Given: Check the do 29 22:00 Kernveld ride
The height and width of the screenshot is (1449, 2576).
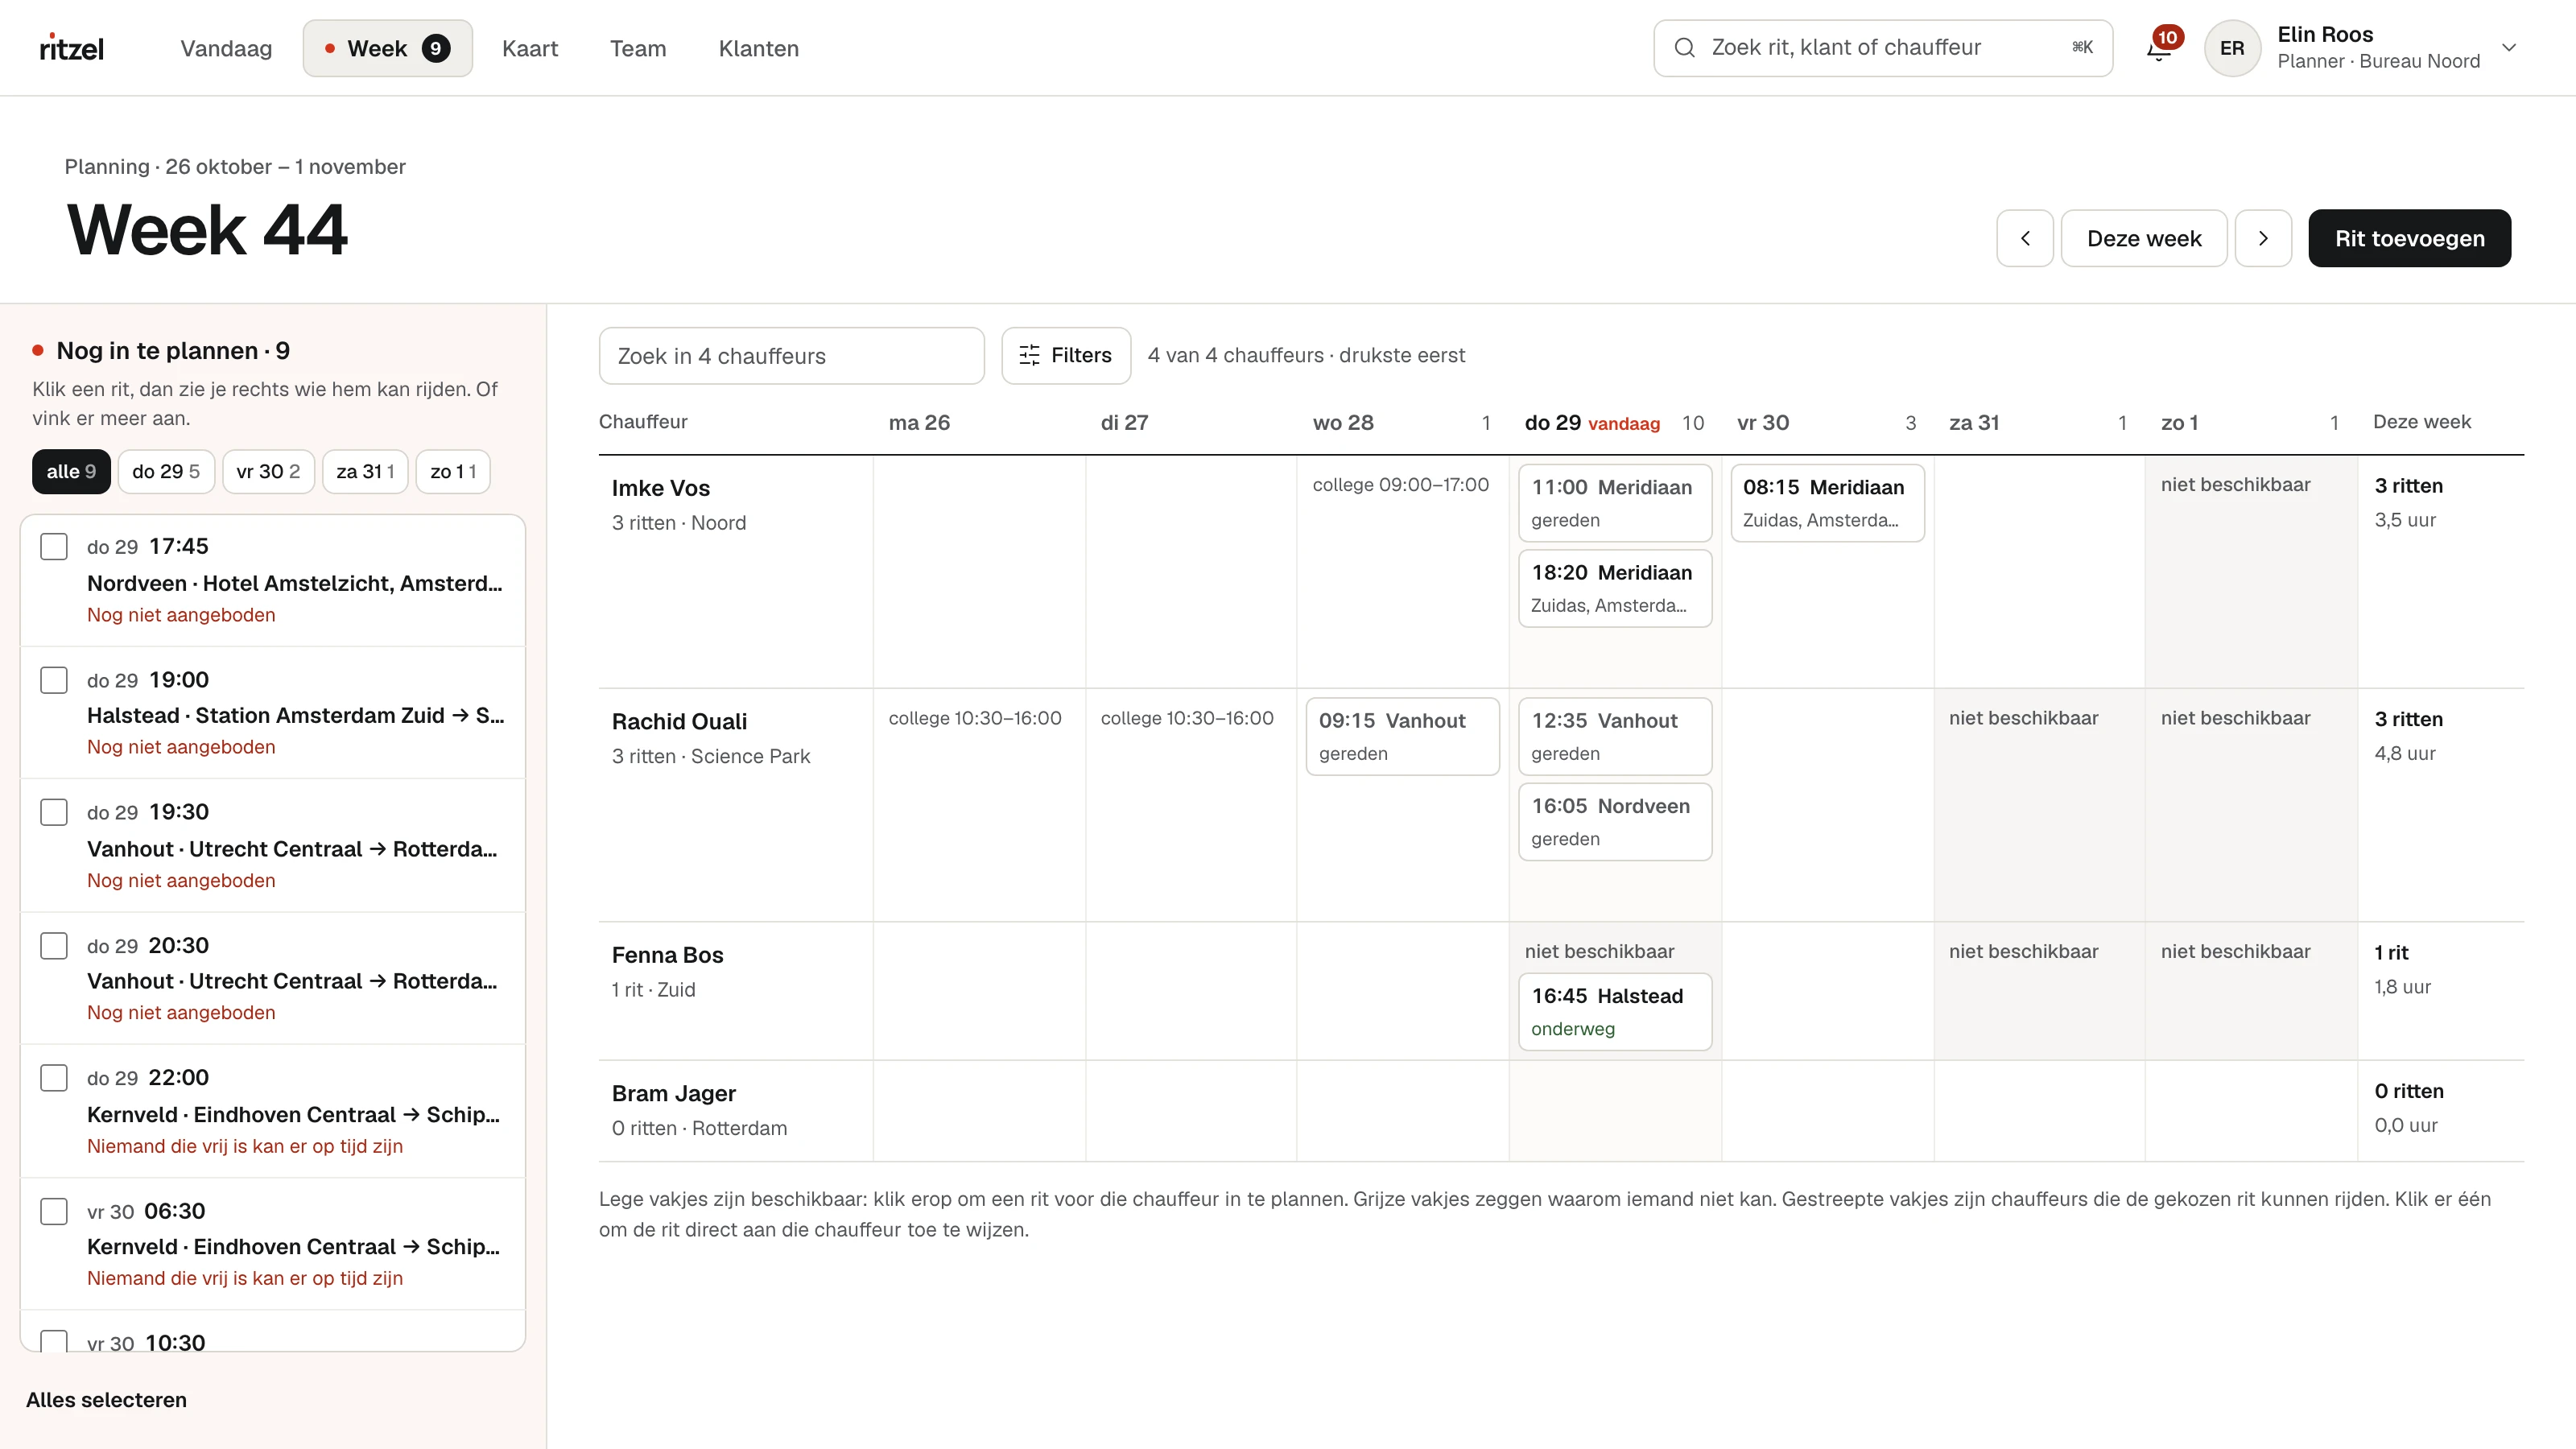Looking at the screenshot, I should pos(54,1078).
